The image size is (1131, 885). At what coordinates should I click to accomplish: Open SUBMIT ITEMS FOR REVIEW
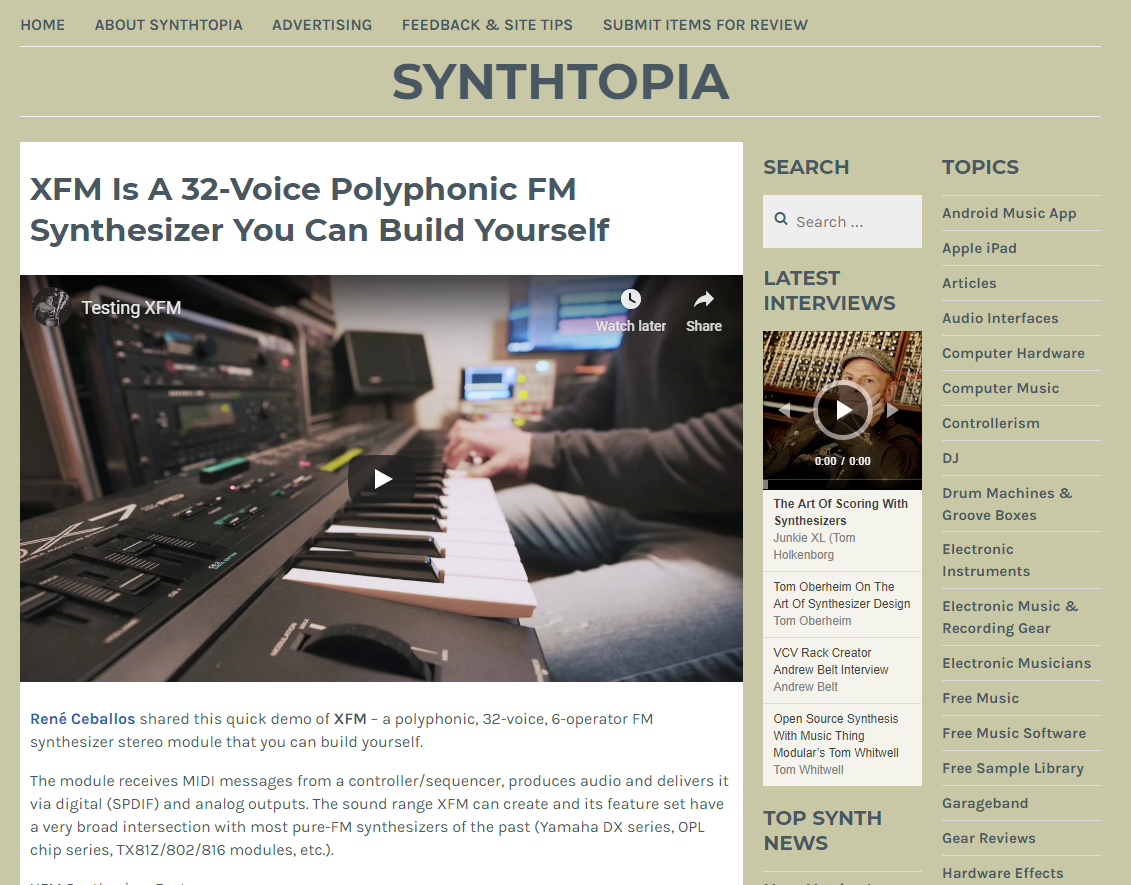(705, 25)
